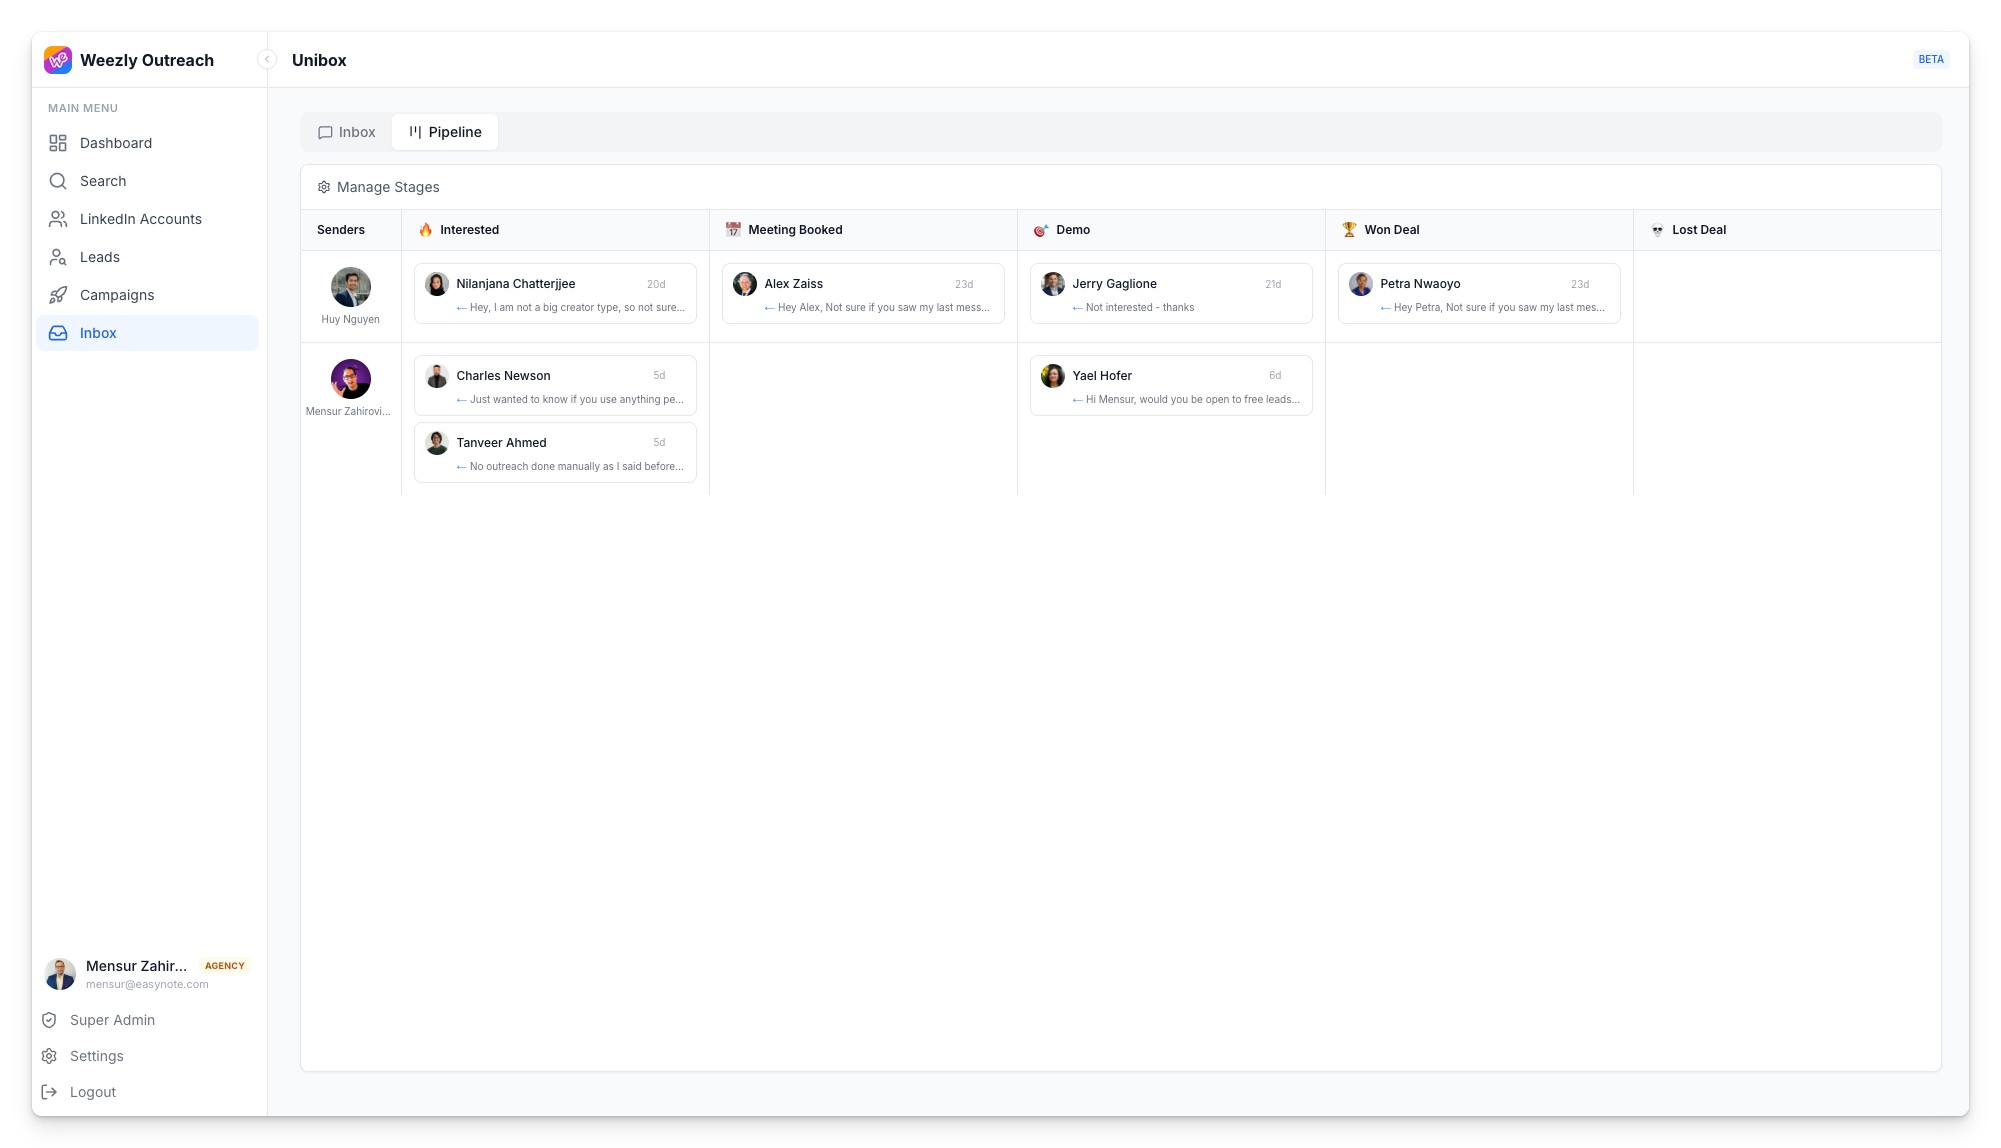This screenshot has width=2001, height=1148.
Task: Click the Interested stage header label
Action: (469, 230)
